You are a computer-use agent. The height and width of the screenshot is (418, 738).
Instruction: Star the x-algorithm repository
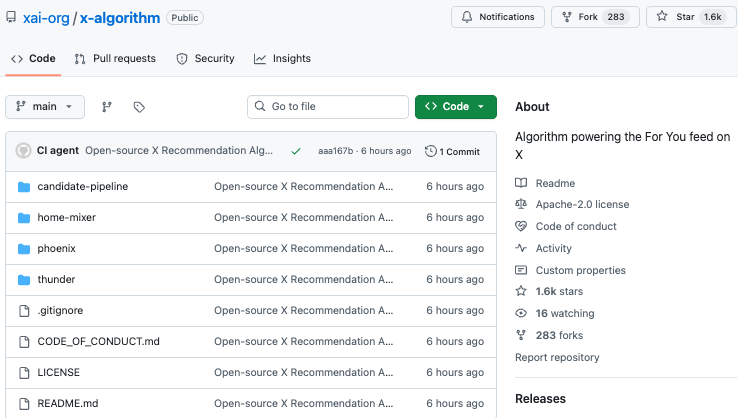(x=689, y=17)
